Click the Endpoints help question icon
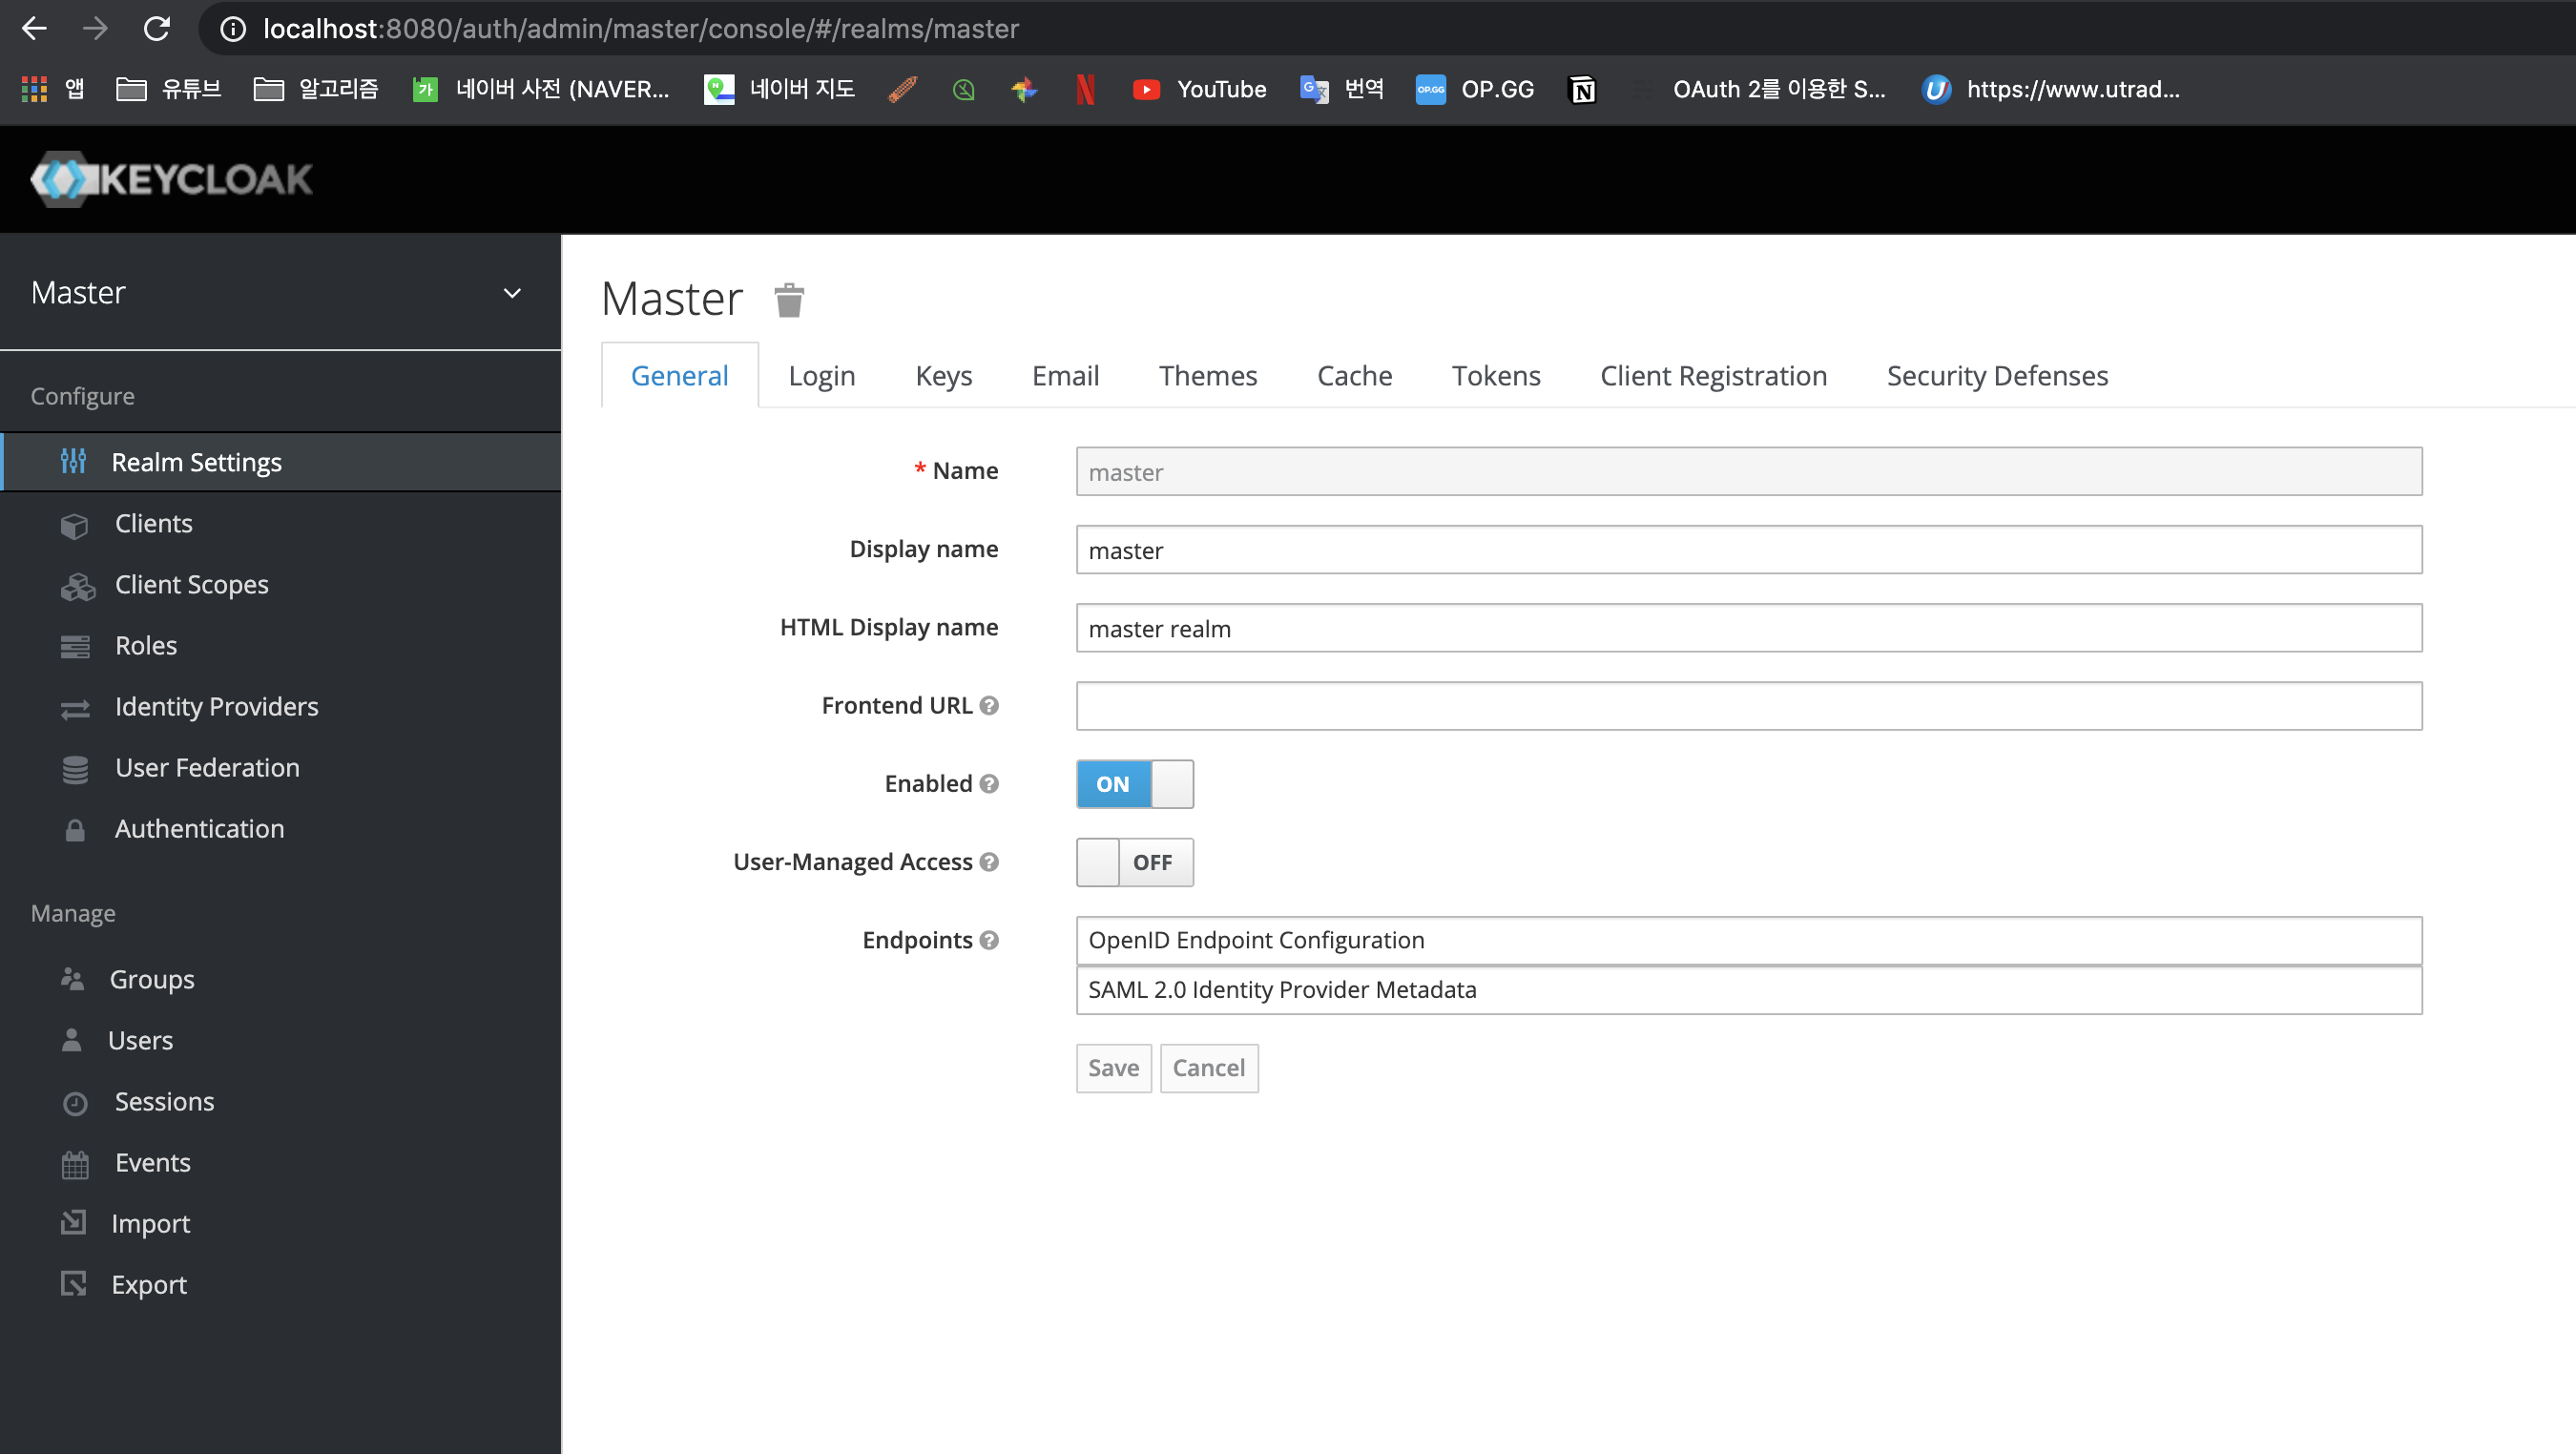Viewport: 2576px width, 1454px height. (x=989, y=941)
